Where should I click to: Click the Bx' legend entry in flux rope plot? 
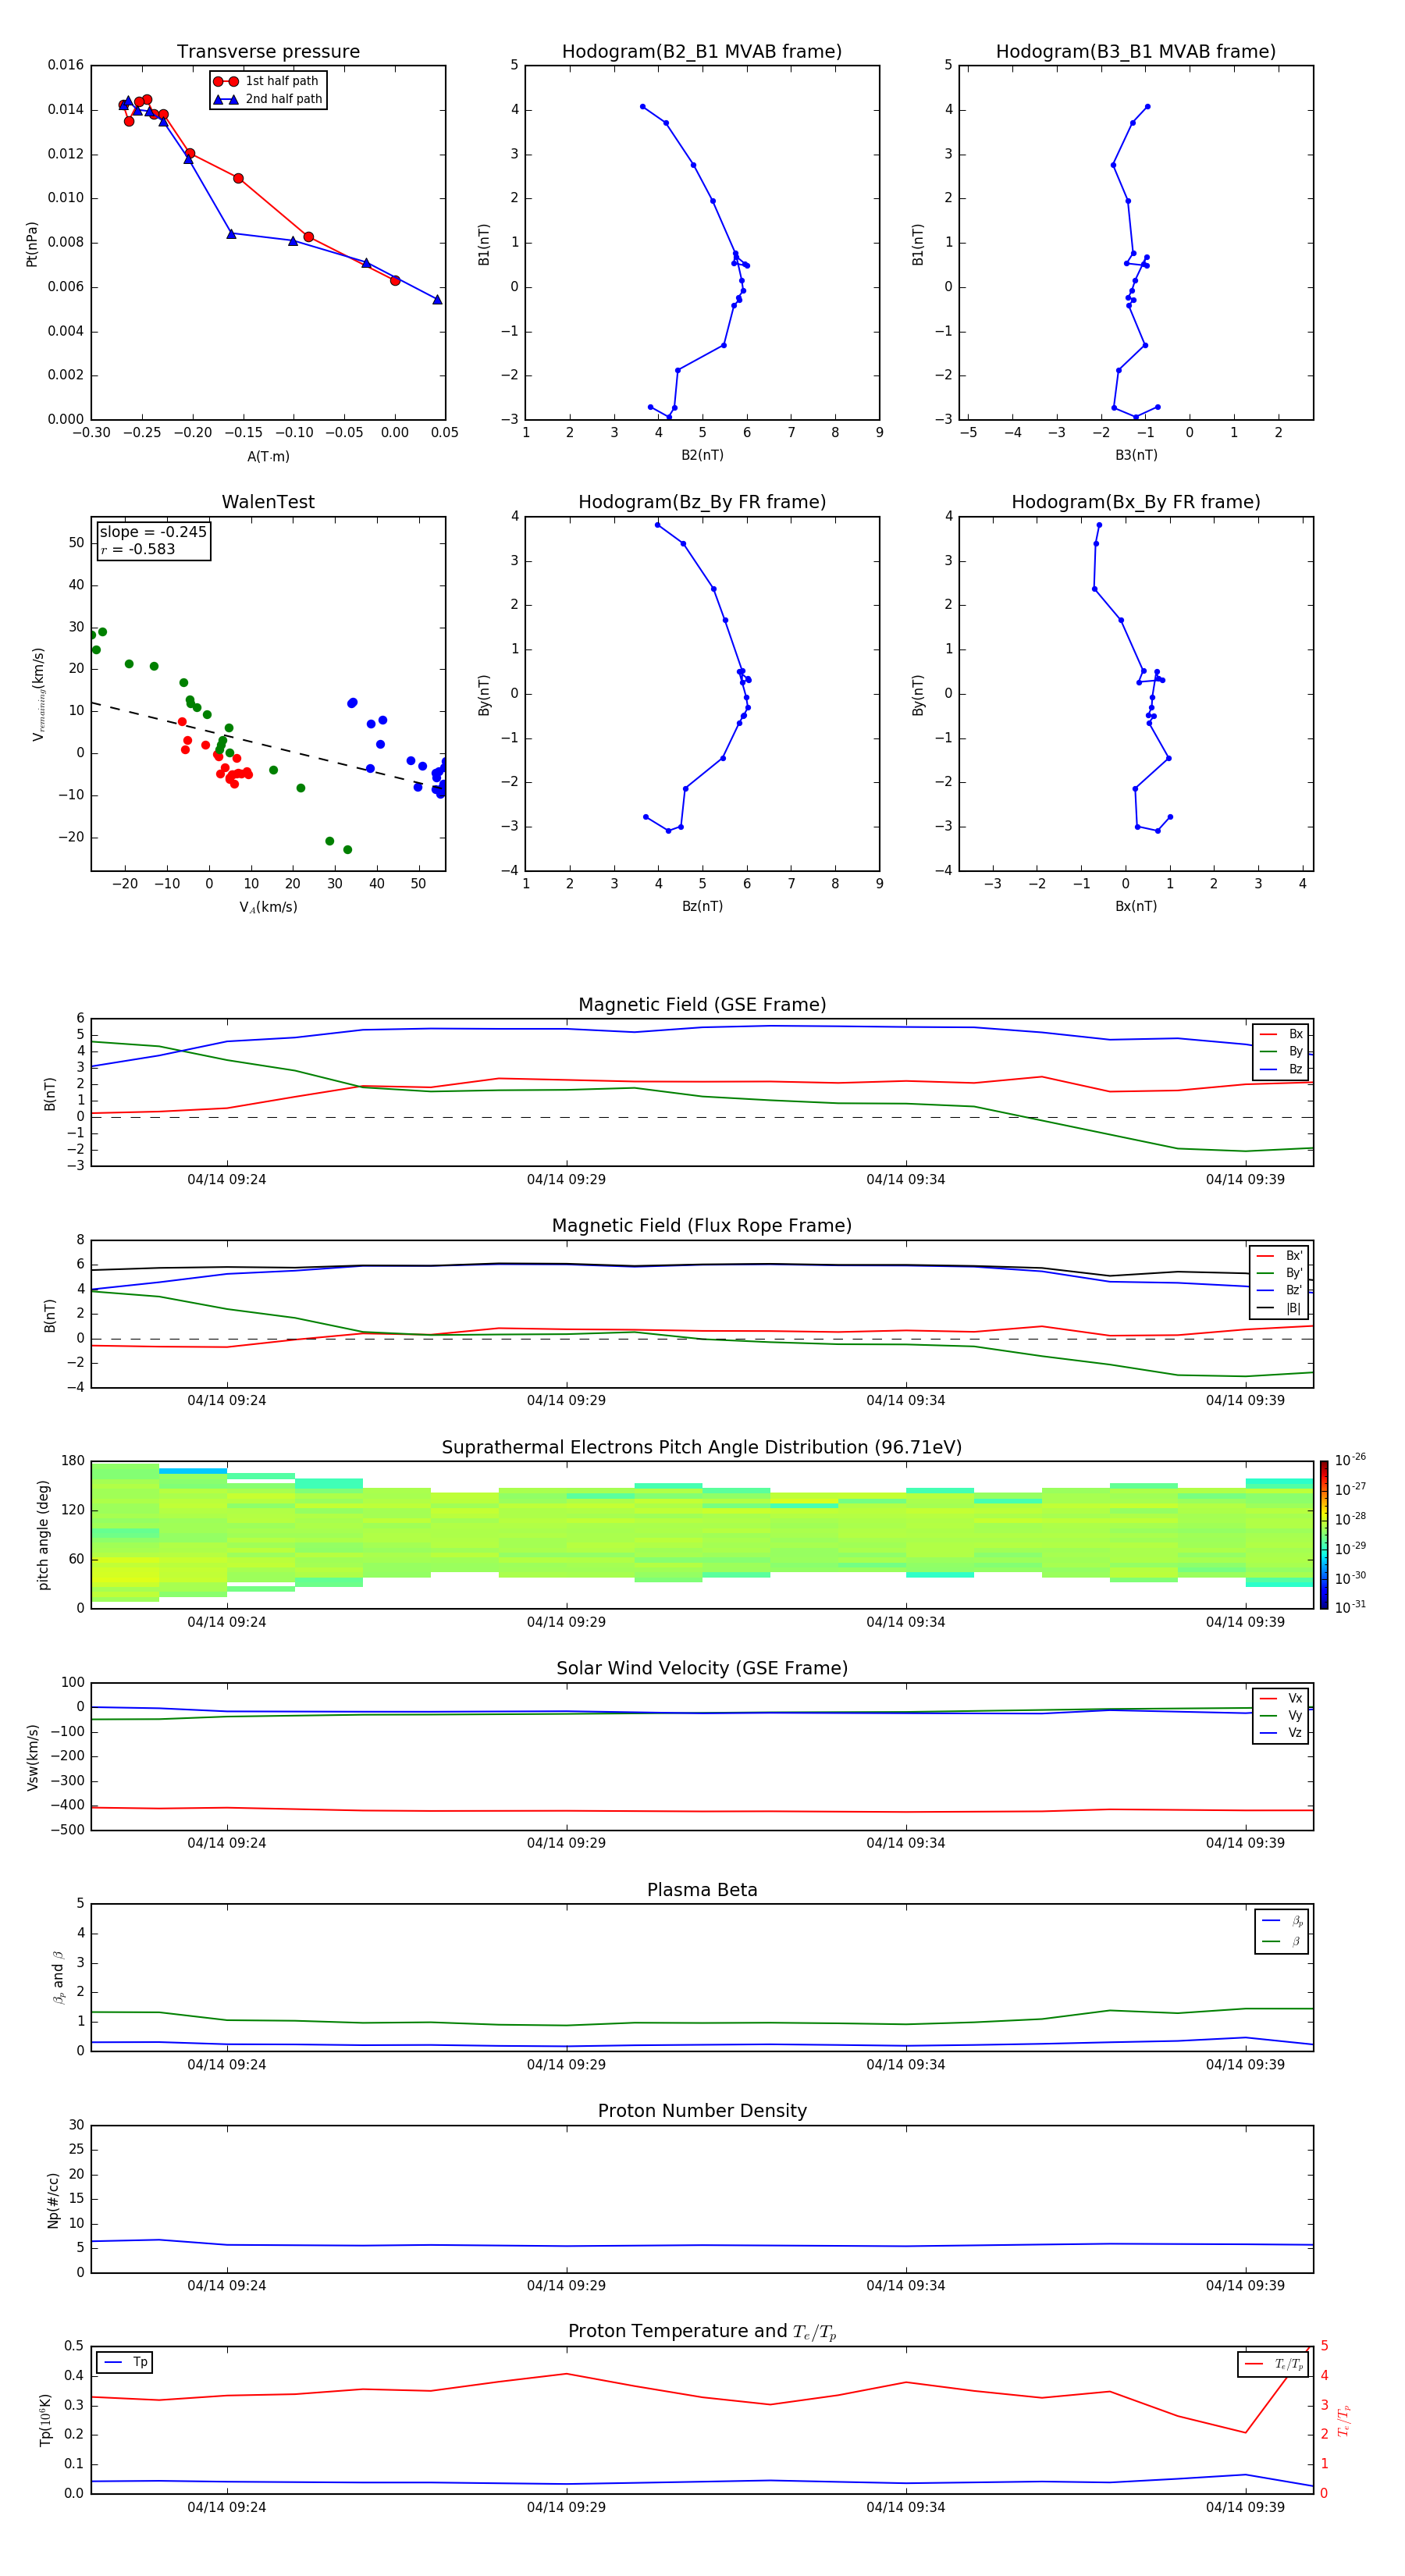coord(1280,1256)
